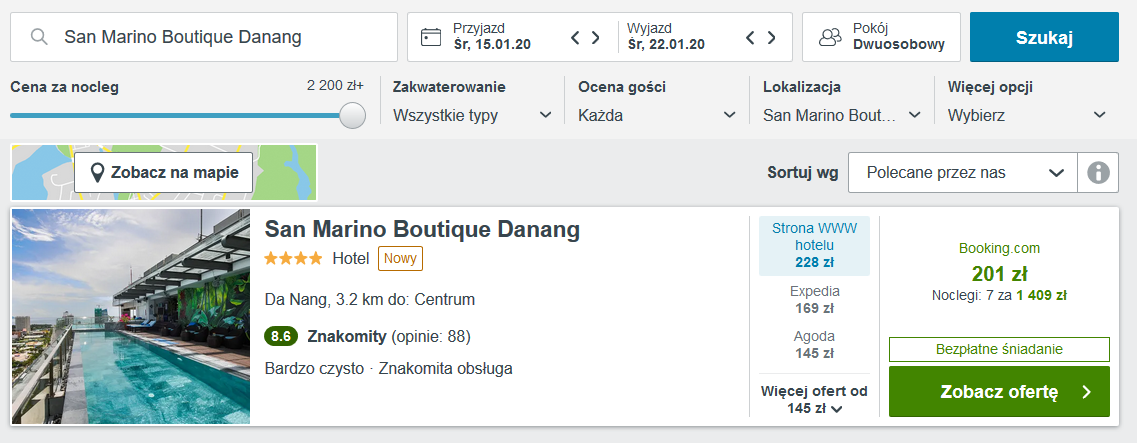Select the Strona WWW hotelu 228 zł offer

pyautogui.click(x=814, y=246)
